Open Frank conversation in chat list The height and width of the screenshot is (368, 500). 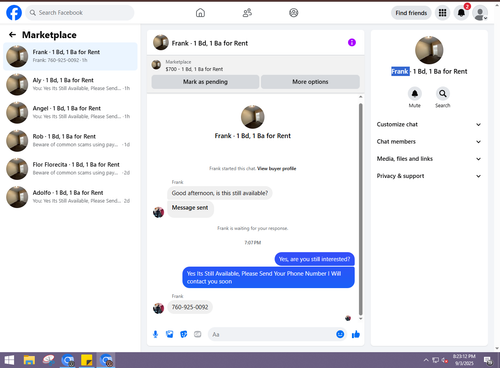coord(70,56)
